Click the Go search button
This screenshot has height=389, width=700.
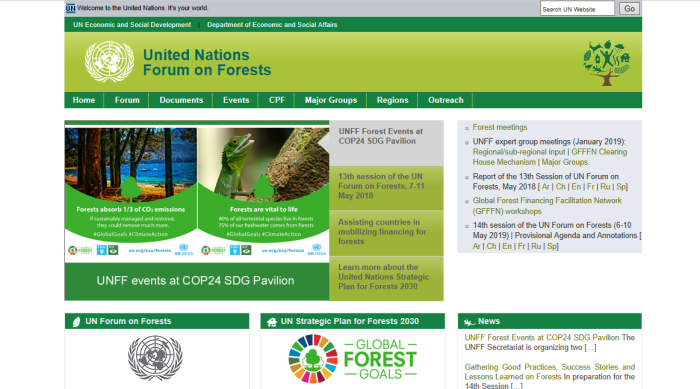coord(629,8)
